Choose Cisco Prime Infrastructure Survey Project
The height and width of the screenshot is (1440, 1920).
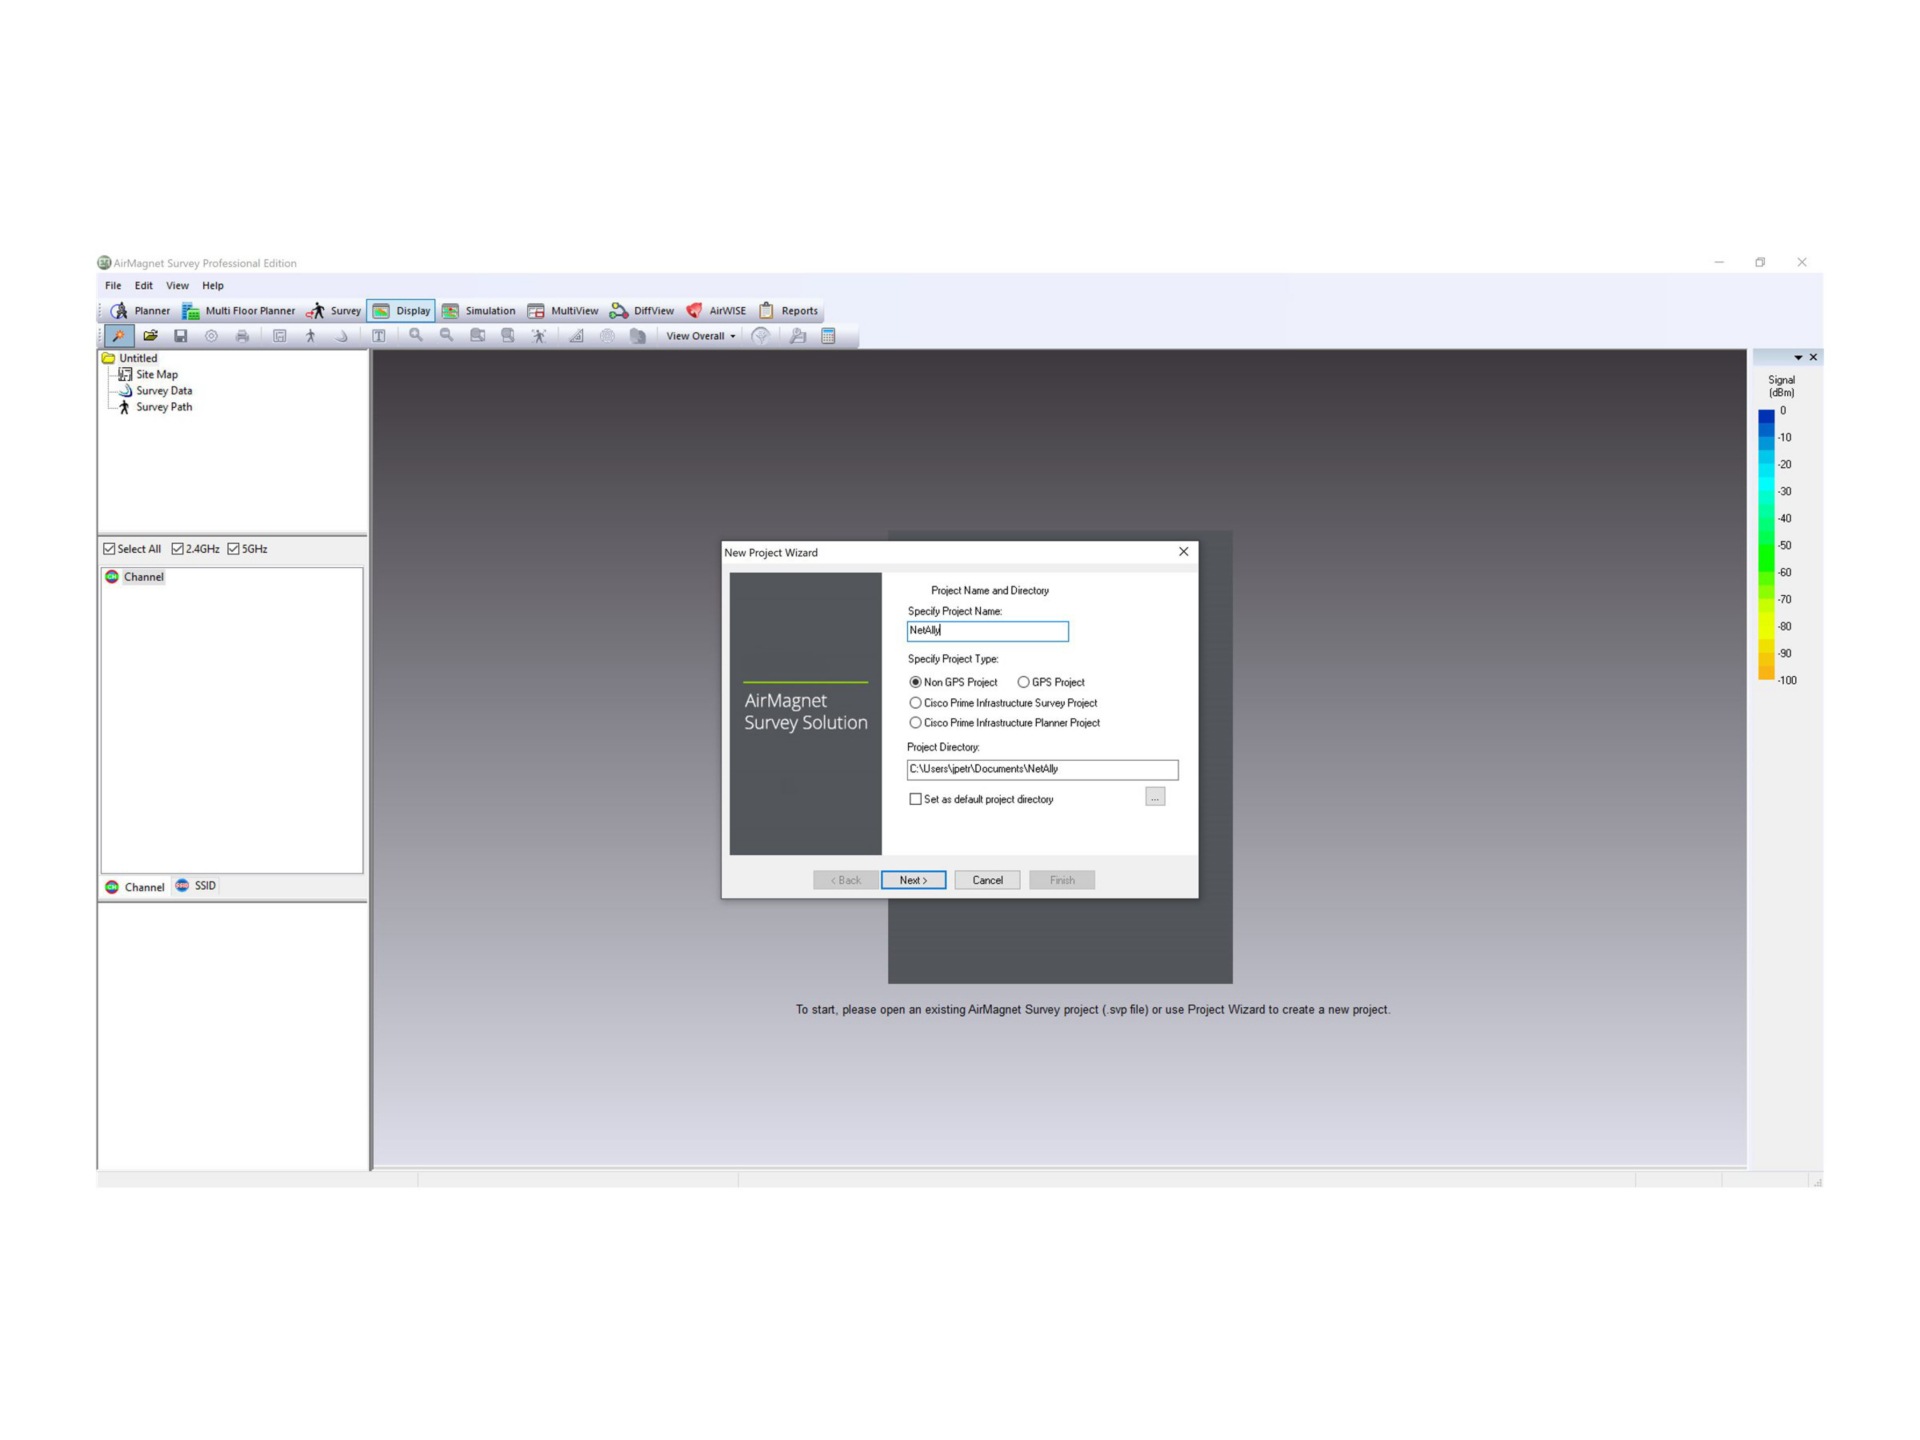[x=915, y=703]
